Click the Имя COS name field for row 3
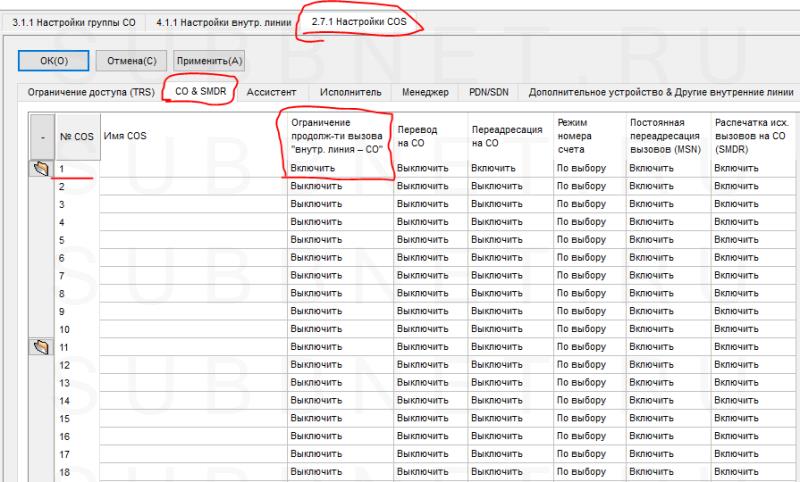Viewport: 800px width, 482px height. click(x=192, y=204)
